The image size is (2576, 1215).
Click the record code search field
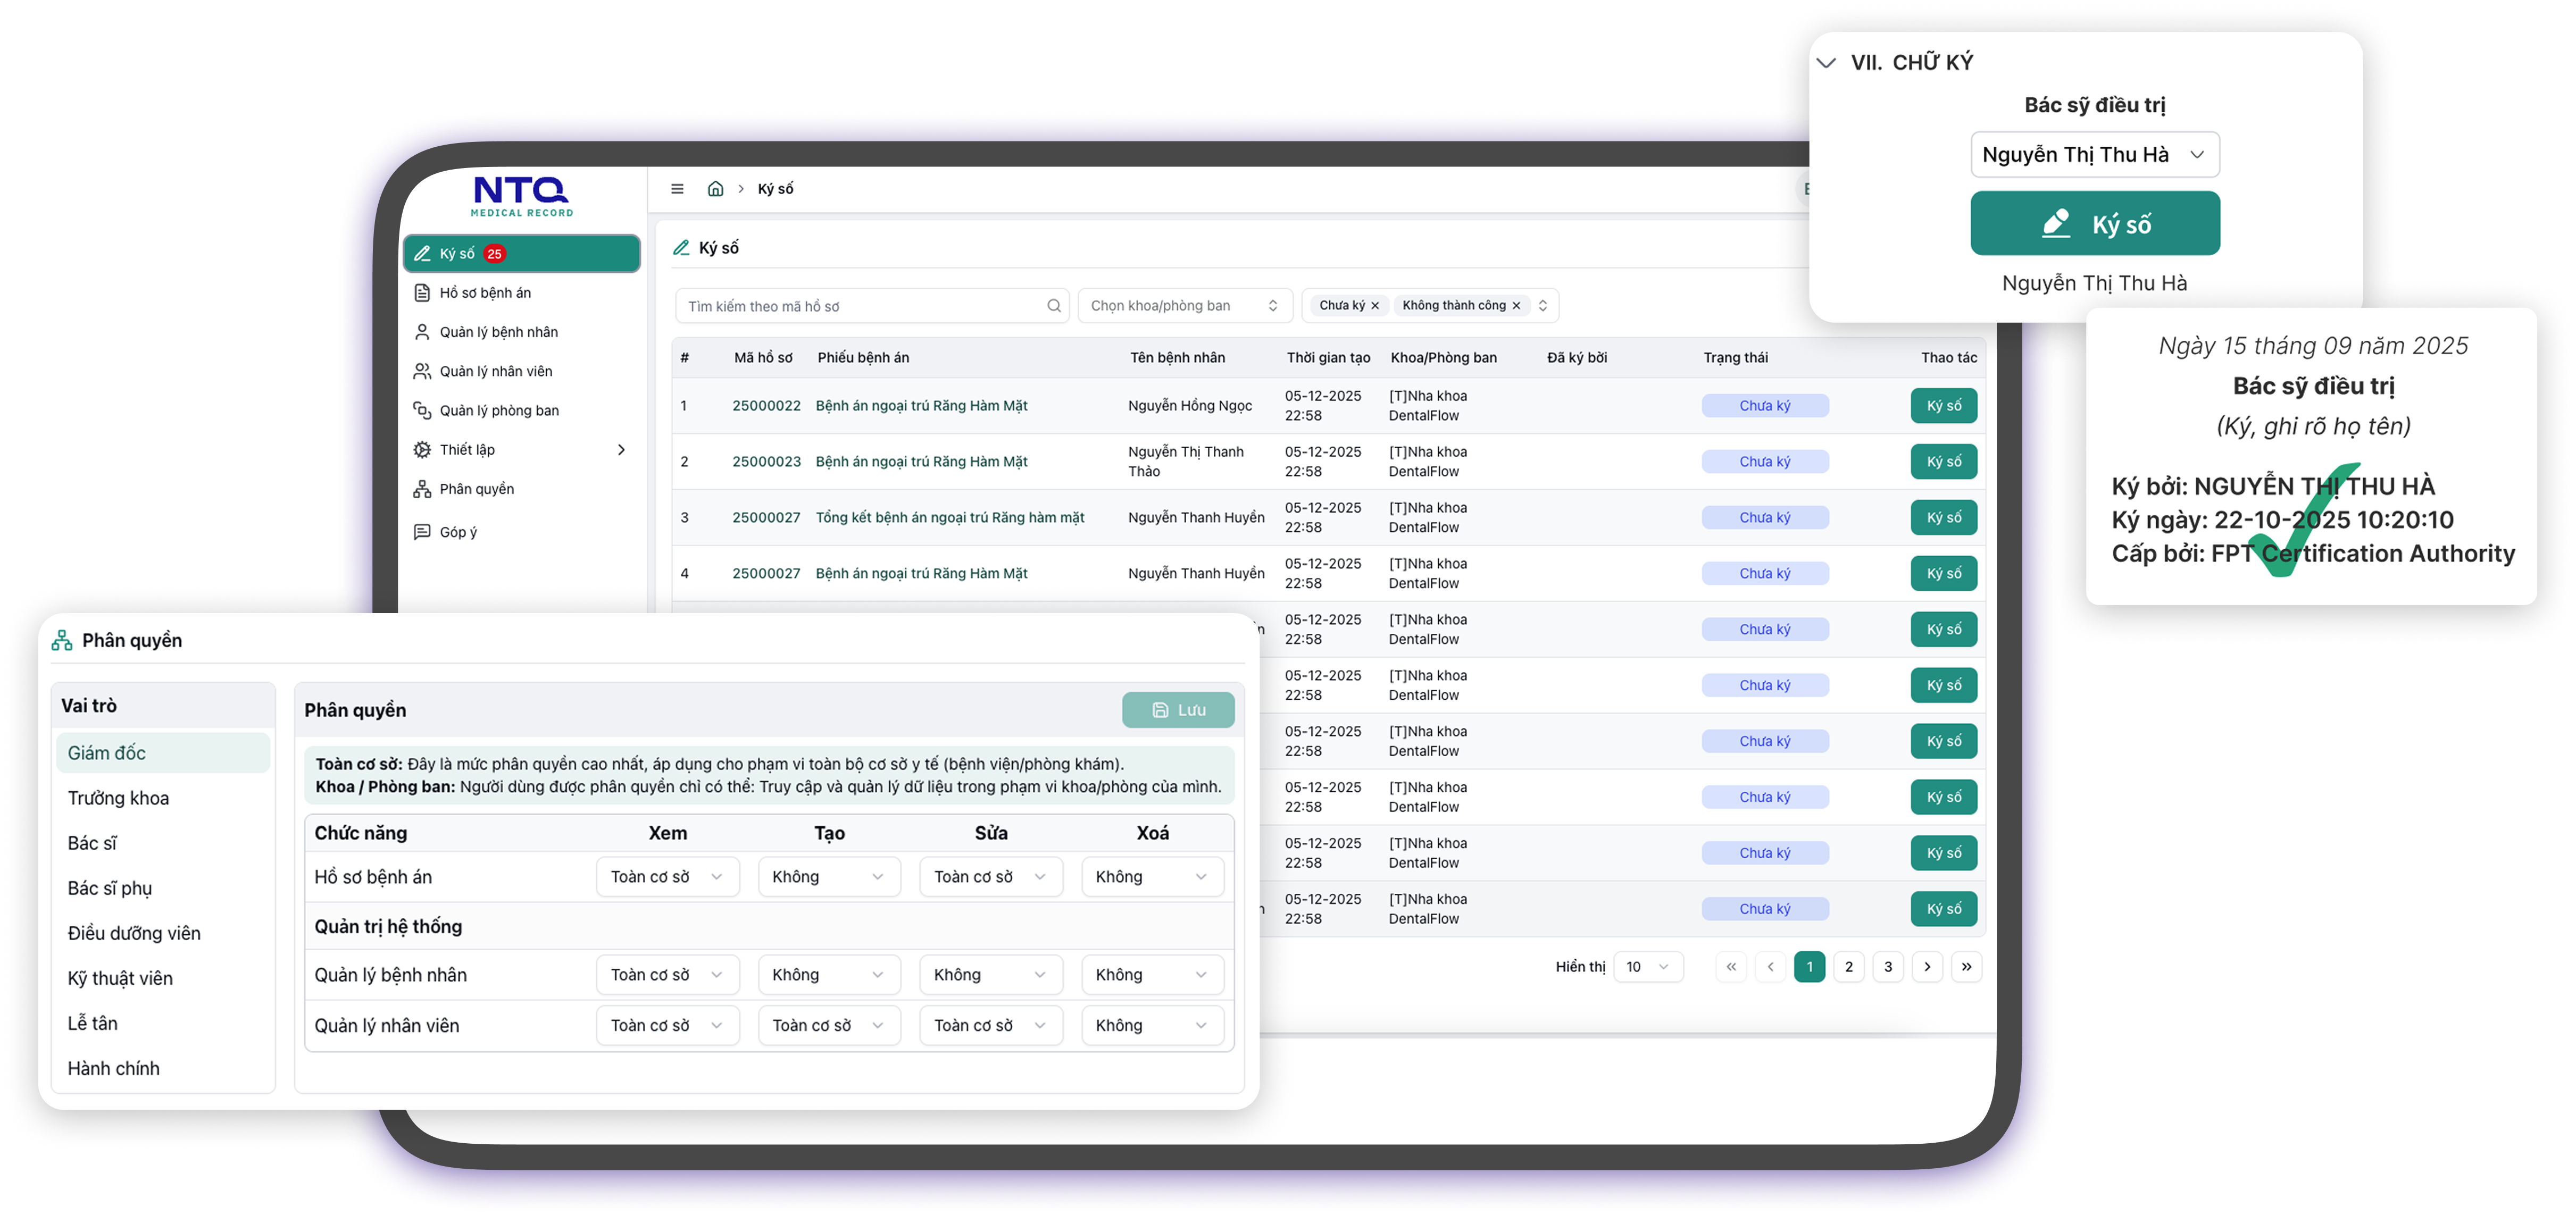coord(860,306)
